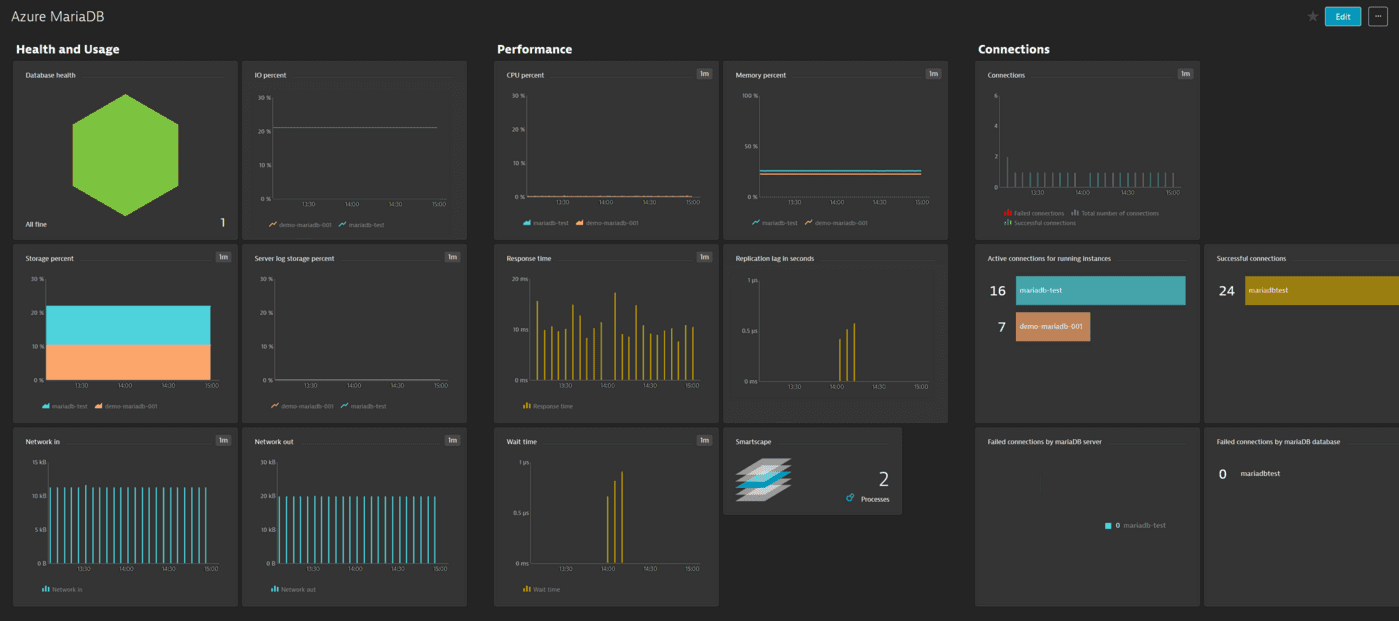Screen dimensions: 1399x621
Task: Click the mariadb-test bar in Active connections chart
Action: coord(1100,290)
